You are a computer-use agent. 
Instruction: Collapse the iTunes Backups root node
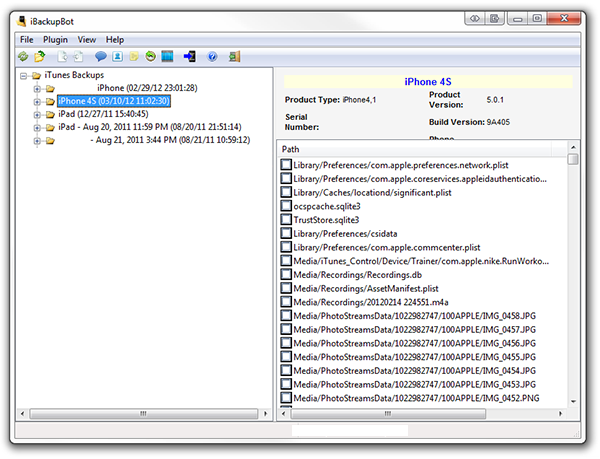coord(23,75)
